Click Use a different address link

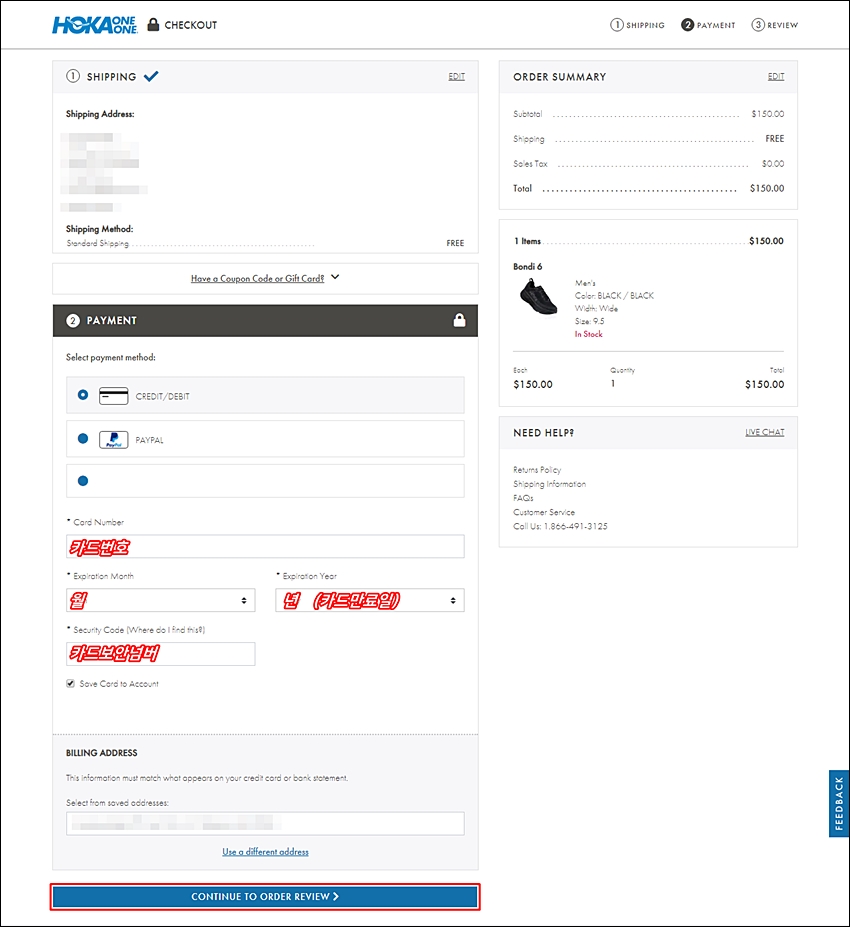tap(265, 852)
